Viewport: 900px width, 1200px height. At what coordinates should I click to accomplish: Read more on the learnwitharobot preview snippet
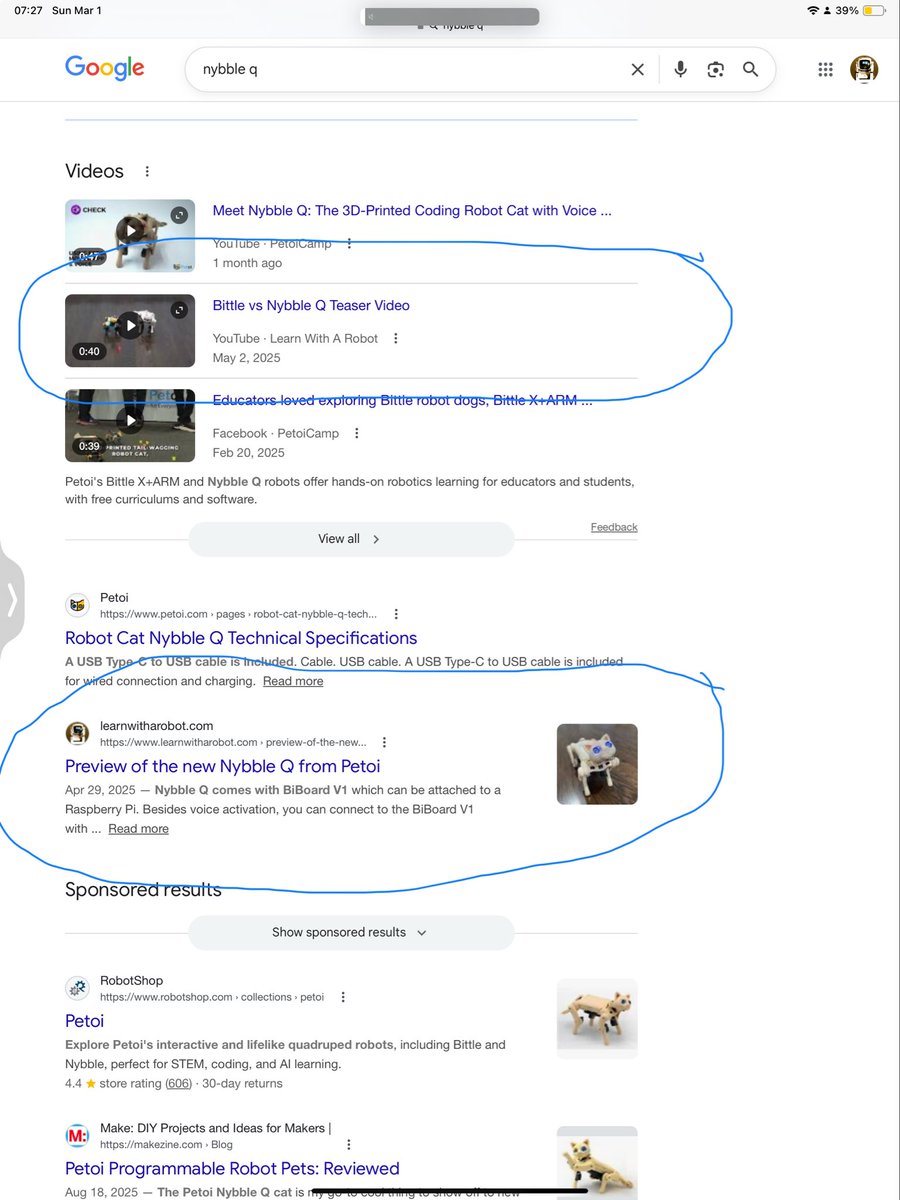pyautogui.click(x=138, y=828)
